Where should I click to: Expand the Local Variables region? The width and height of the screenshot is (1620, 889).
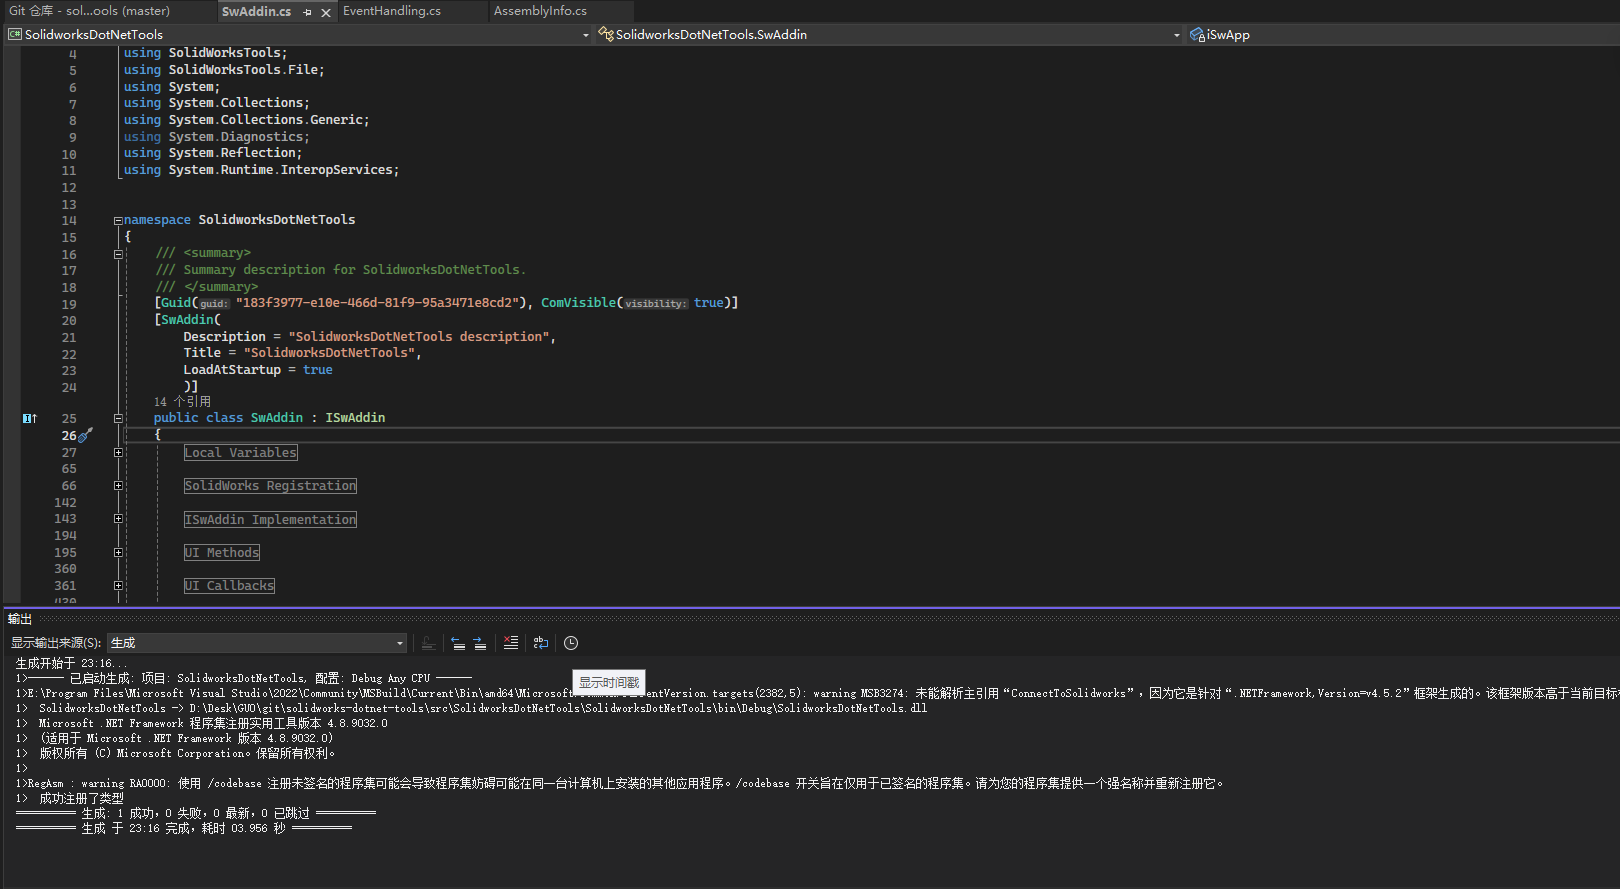[118, 453]
